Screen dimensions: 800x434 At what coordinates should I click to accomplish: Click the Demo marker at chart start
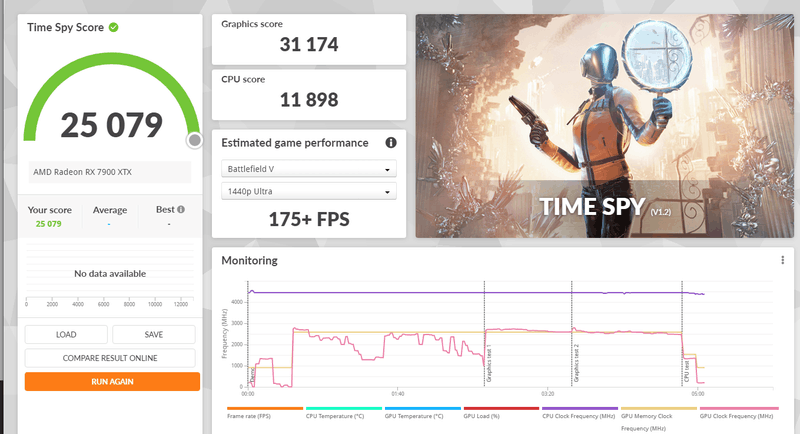(x=252, y=376)
